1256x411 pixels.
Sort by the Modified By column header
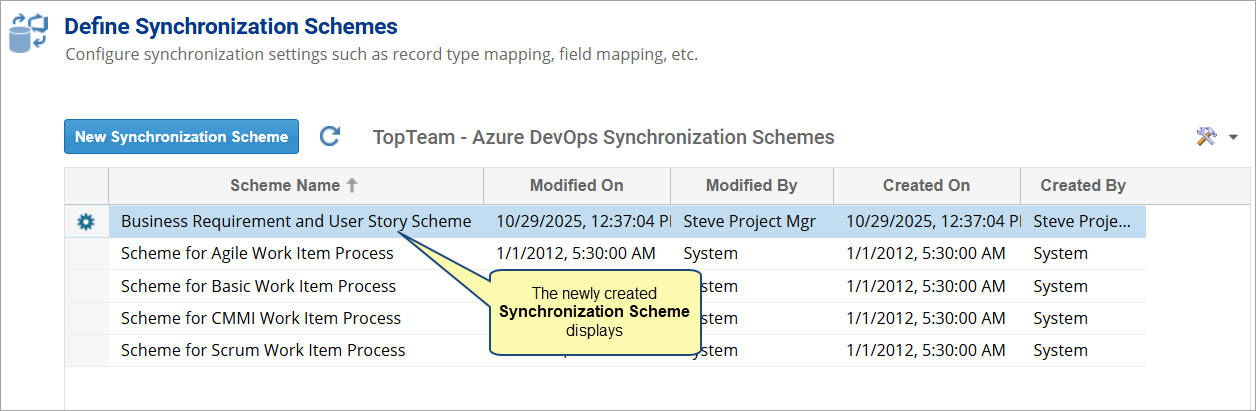click(751, 185)
